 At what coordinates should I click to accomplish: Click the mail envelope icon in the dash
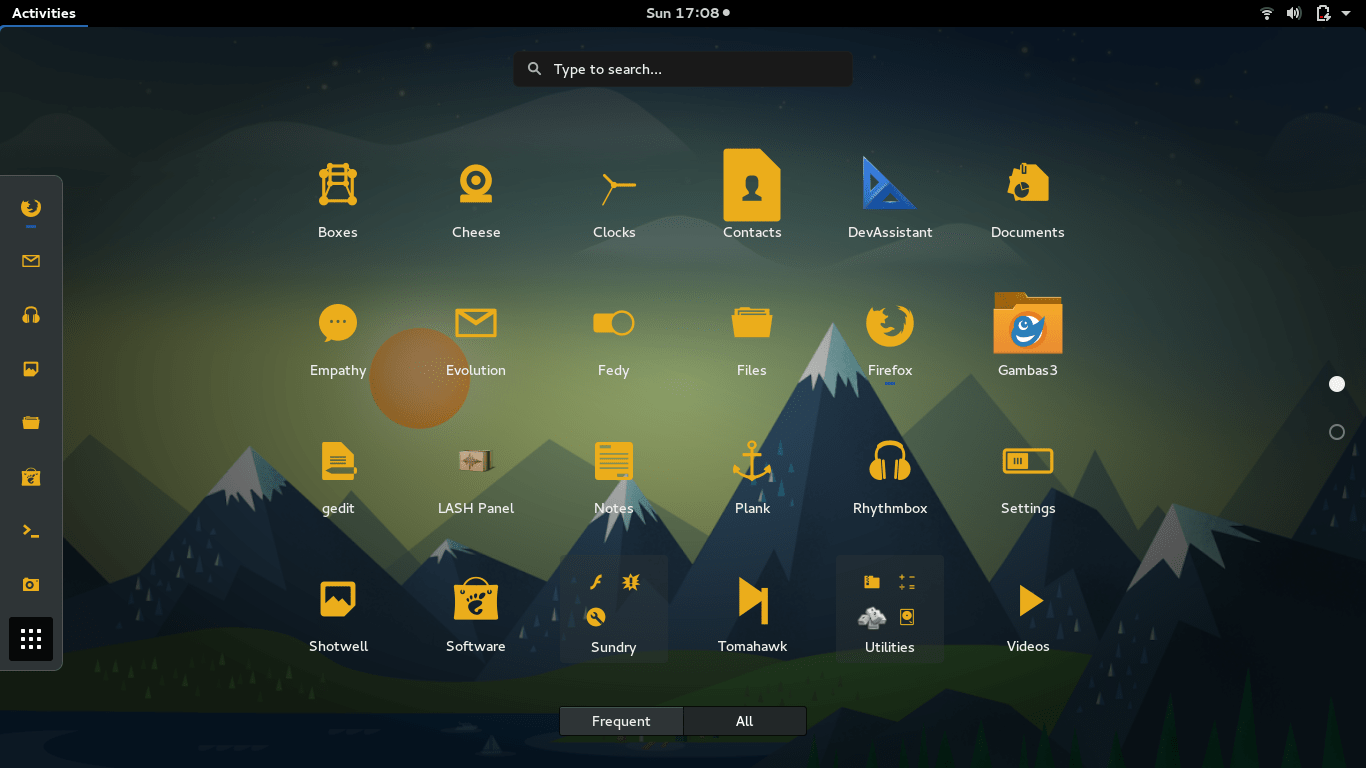(x=31, y=261)
